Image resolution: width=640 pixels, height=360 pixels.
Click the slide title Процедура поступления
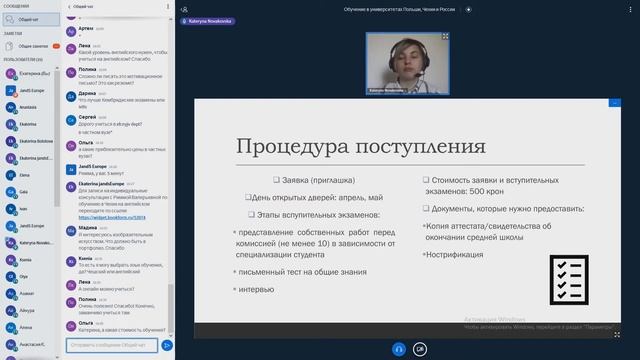tap(361, 146)
